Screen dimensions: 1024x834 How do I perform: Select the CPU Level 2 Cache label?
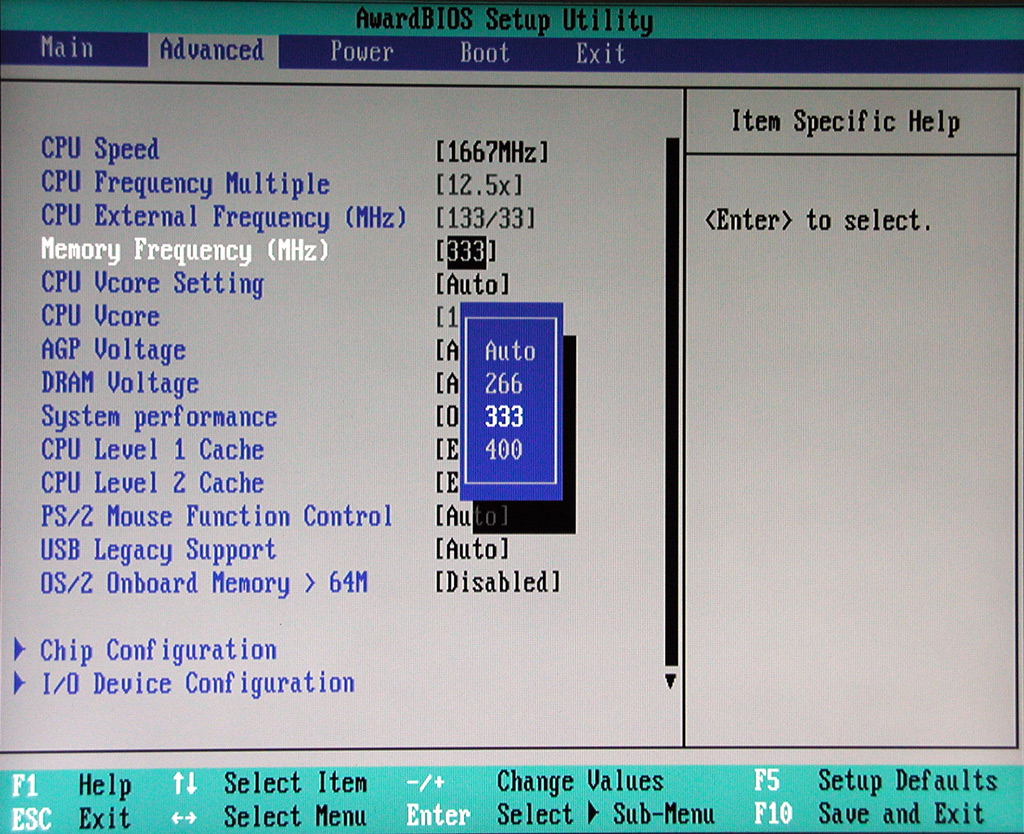click(x=152, y=483)
